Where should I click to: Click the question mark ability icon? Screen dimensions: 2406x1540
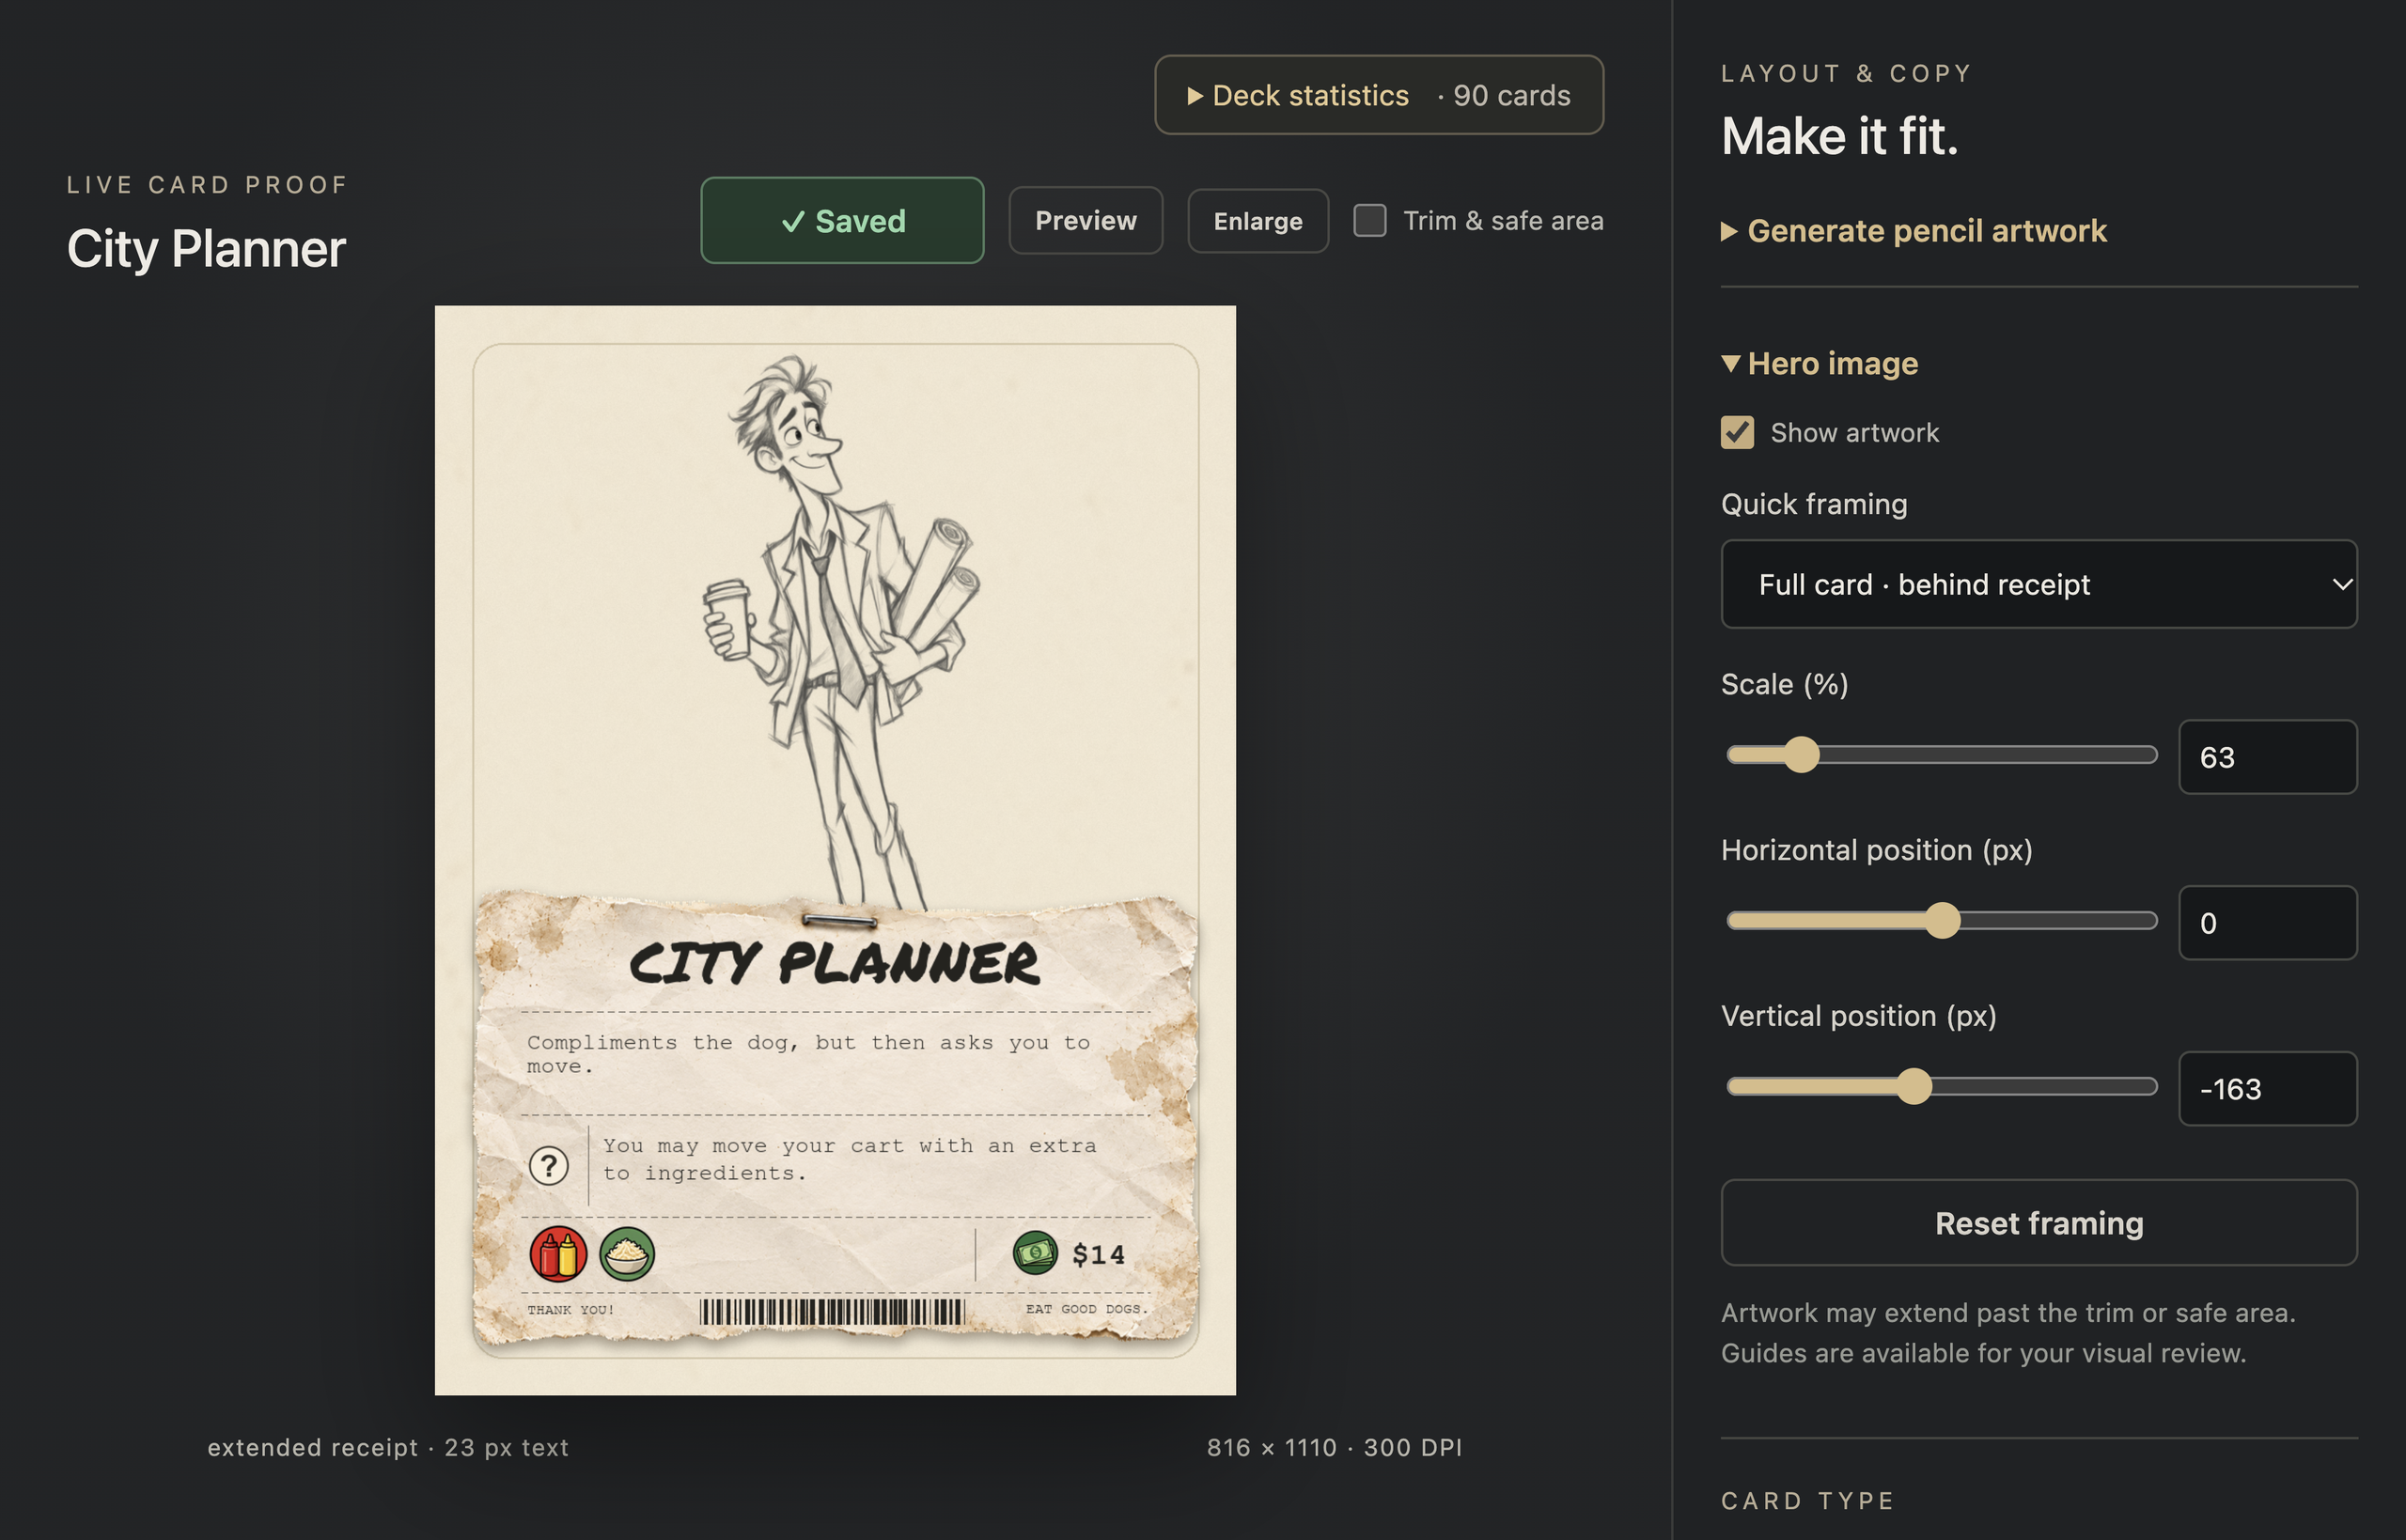pos(549,1165)
